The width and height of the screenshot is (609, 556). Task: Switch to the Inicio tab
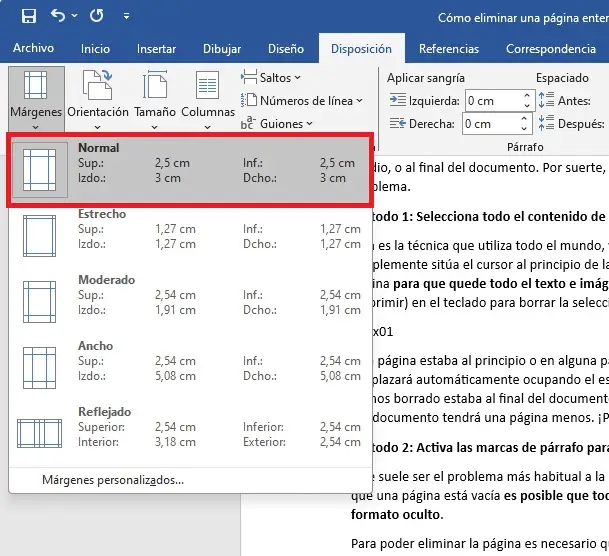tap(95, 49)
